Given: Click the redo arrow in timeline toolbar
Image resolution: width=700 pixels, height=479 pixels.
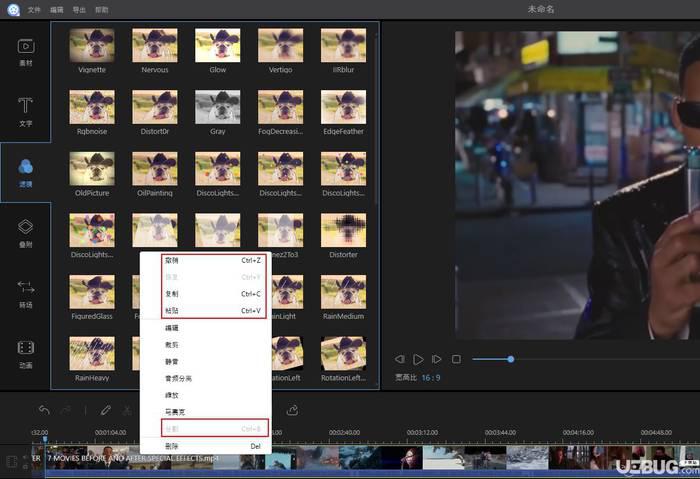Looking at the screenshot, I should click(66, 410).
